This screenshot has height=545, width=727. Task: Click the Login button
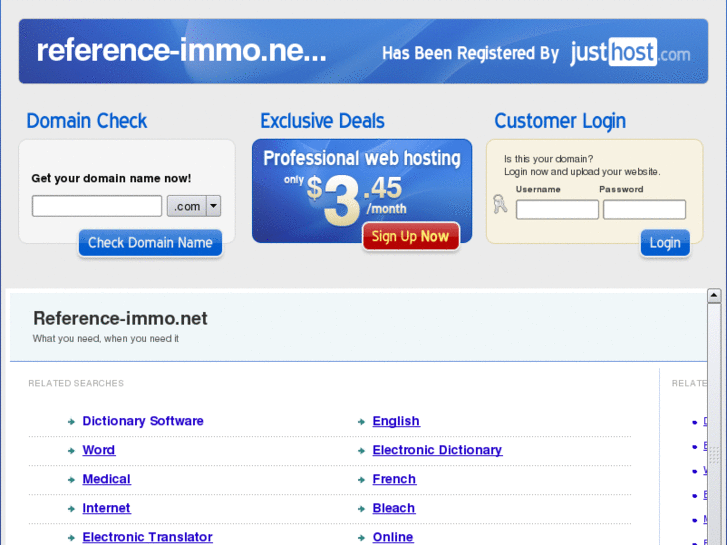tap(665, 243)
